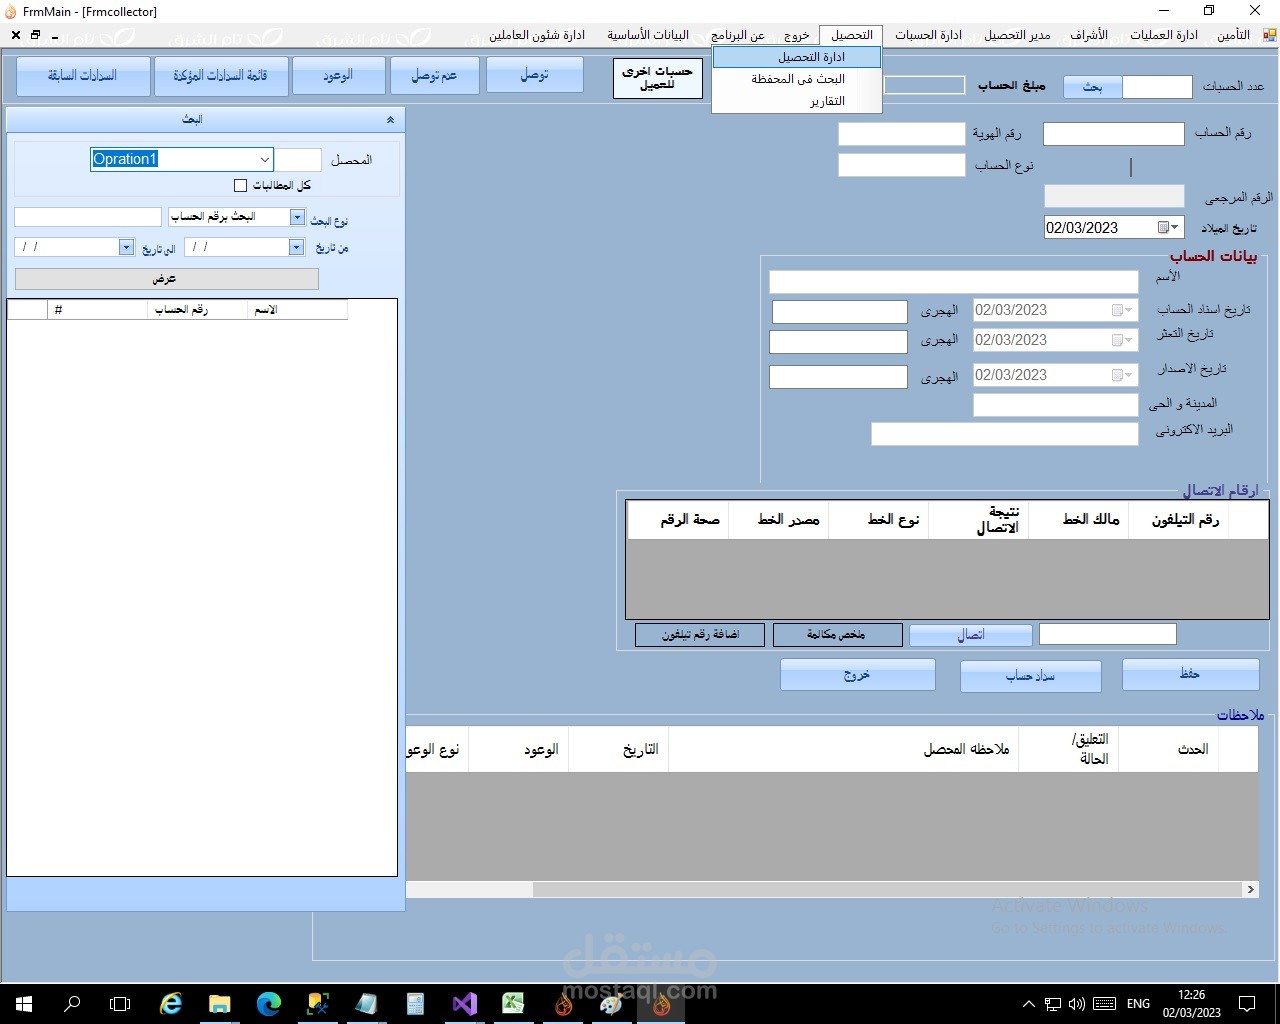The height and width of the screenshot is (1024, 1280).
Task: Open Internet Explorer from the taskbar
Action: [171, 1003]
